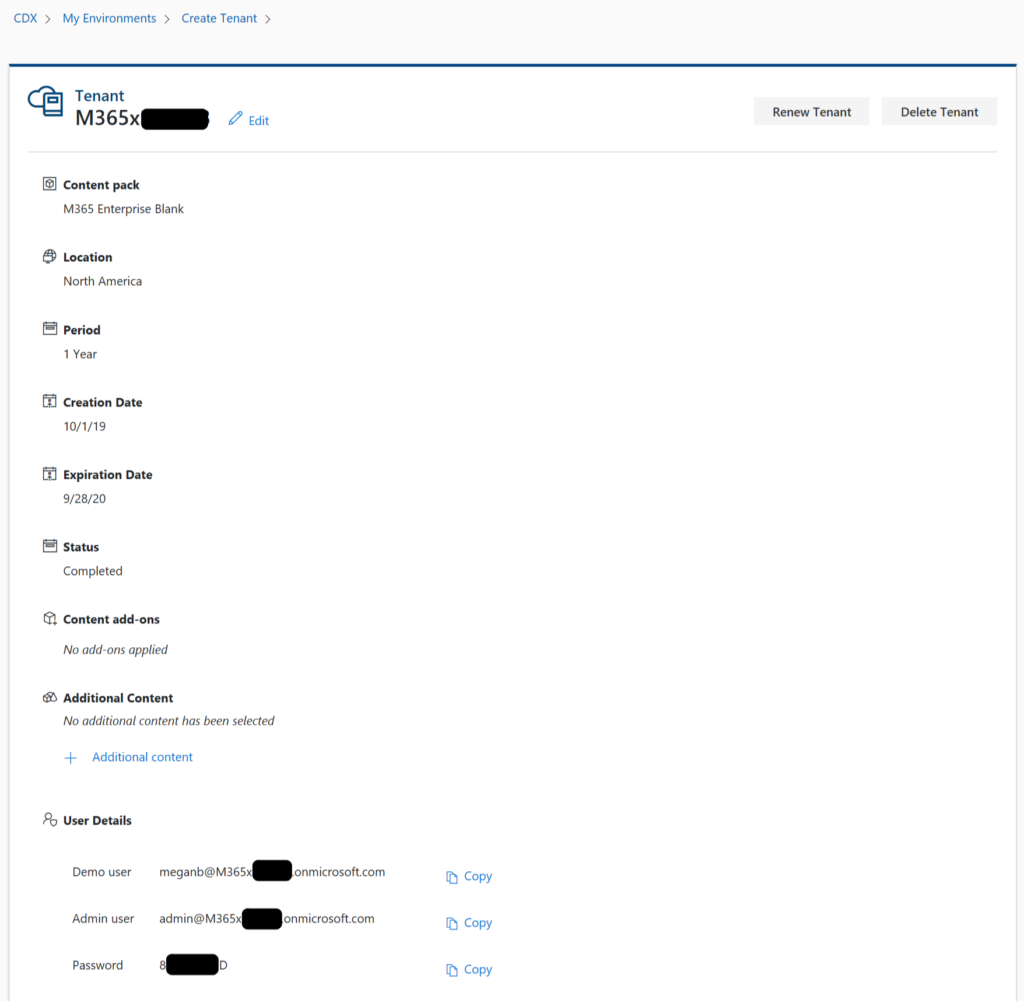Click the chevron after CDX breadcrumb
The image size is (1024, 1003).
48,20
